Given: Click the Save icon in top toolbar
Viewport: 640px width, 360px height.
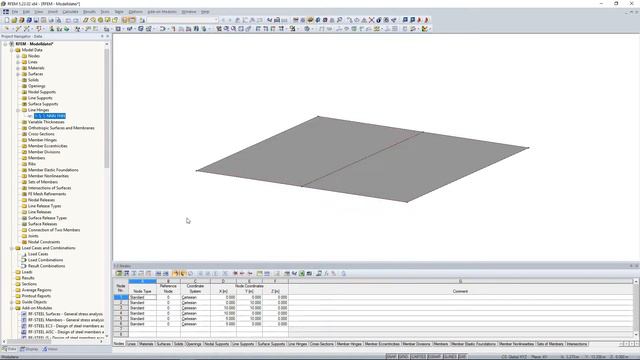Looking at the screenshot, I should click(36, 20).
